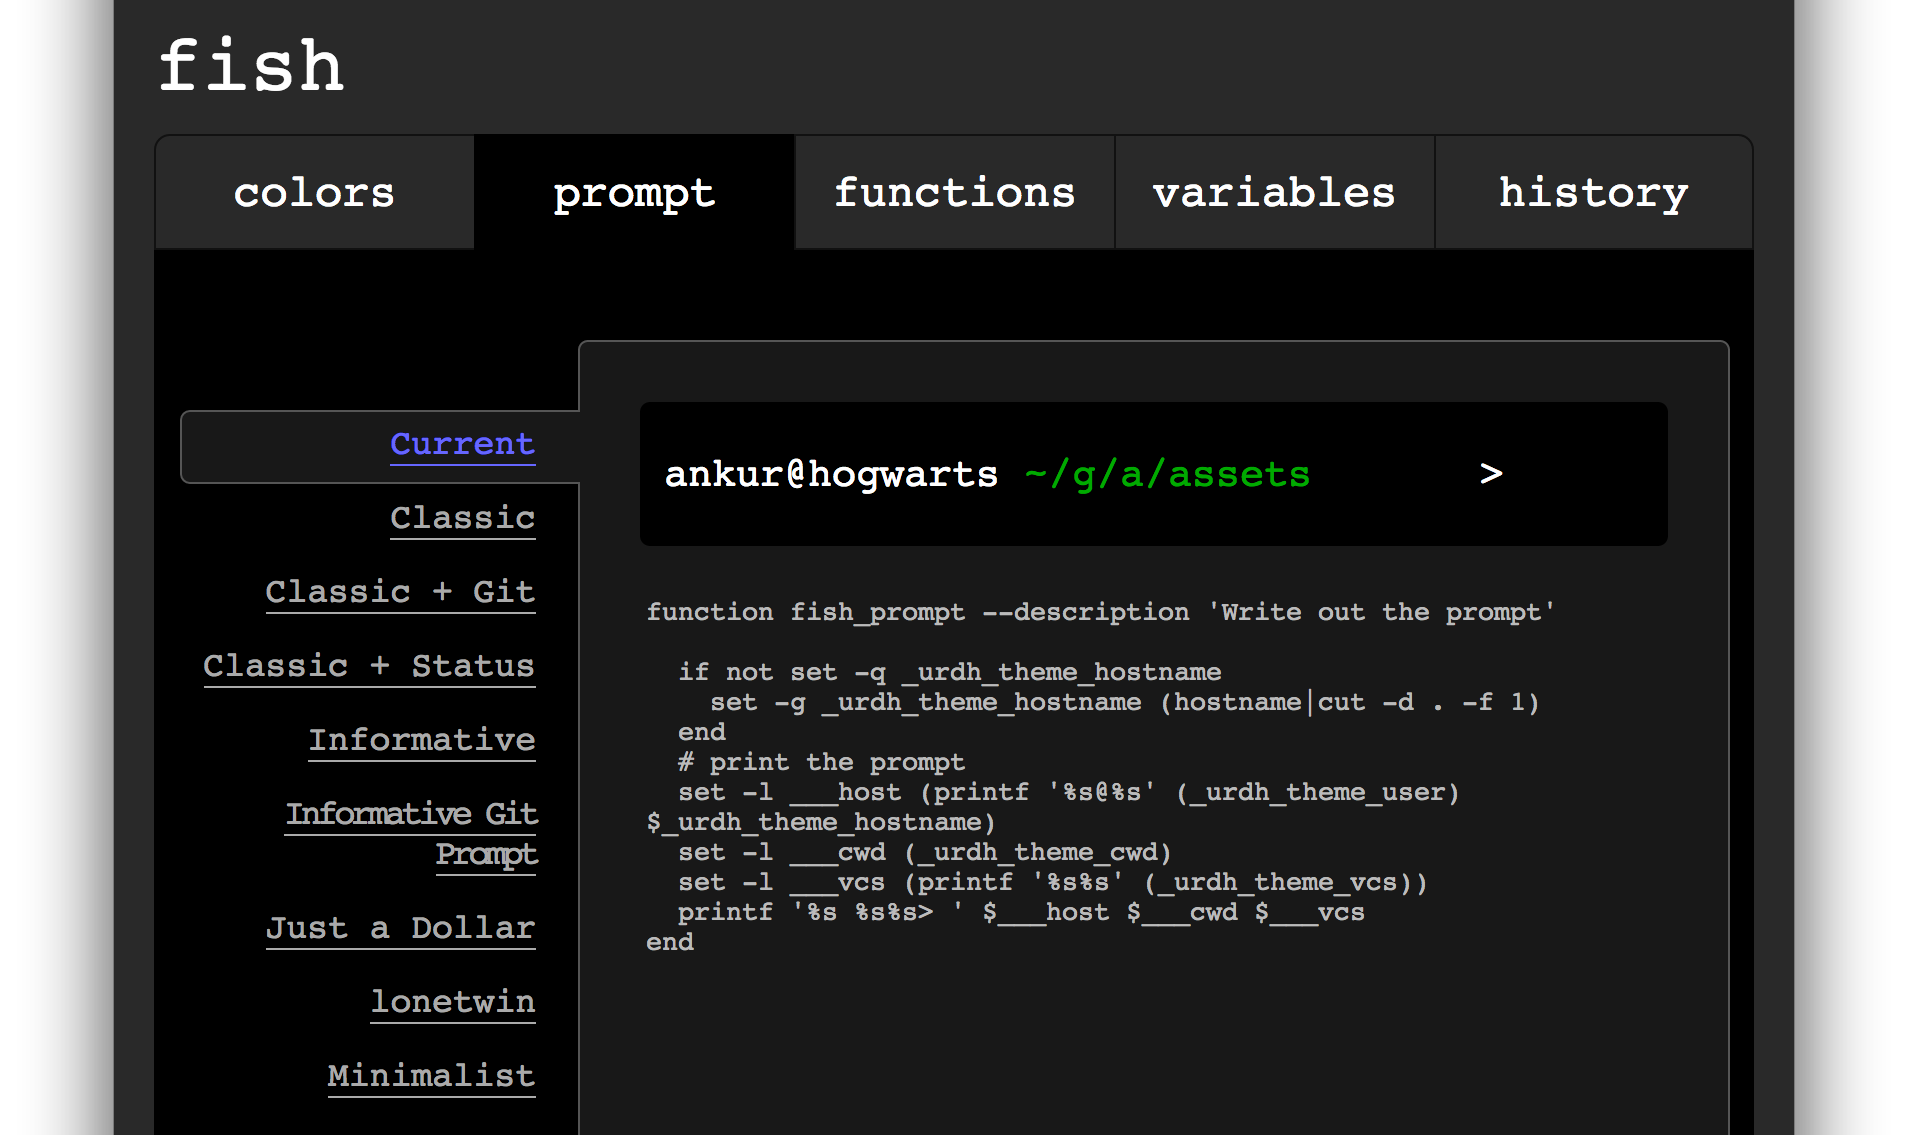Image resolution: width=1908 pixels, height=1135 pixels.
Task: Choose the Classic prompt style
Action: tap(463, 518)
